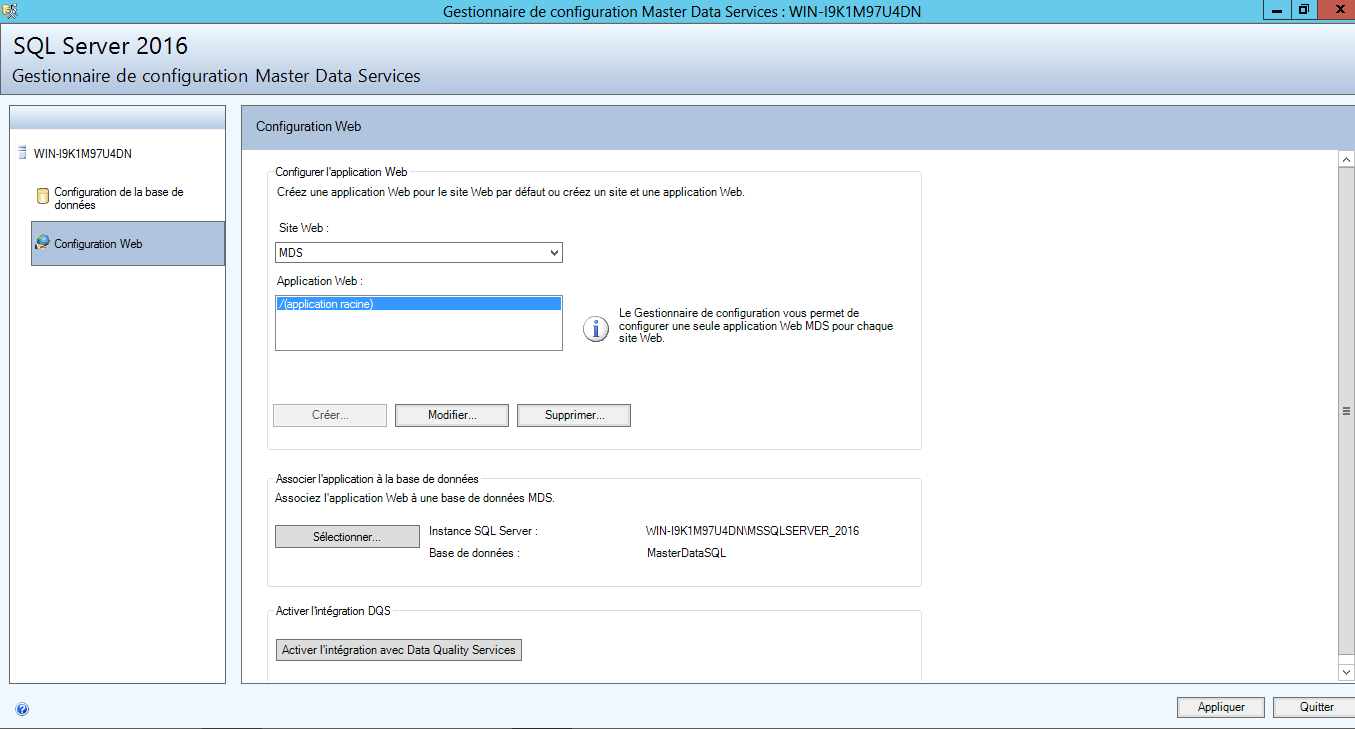Activate integration with Data Quality Services
The width and height of the screenshot is (1355, 729).
tap(399, 650)
